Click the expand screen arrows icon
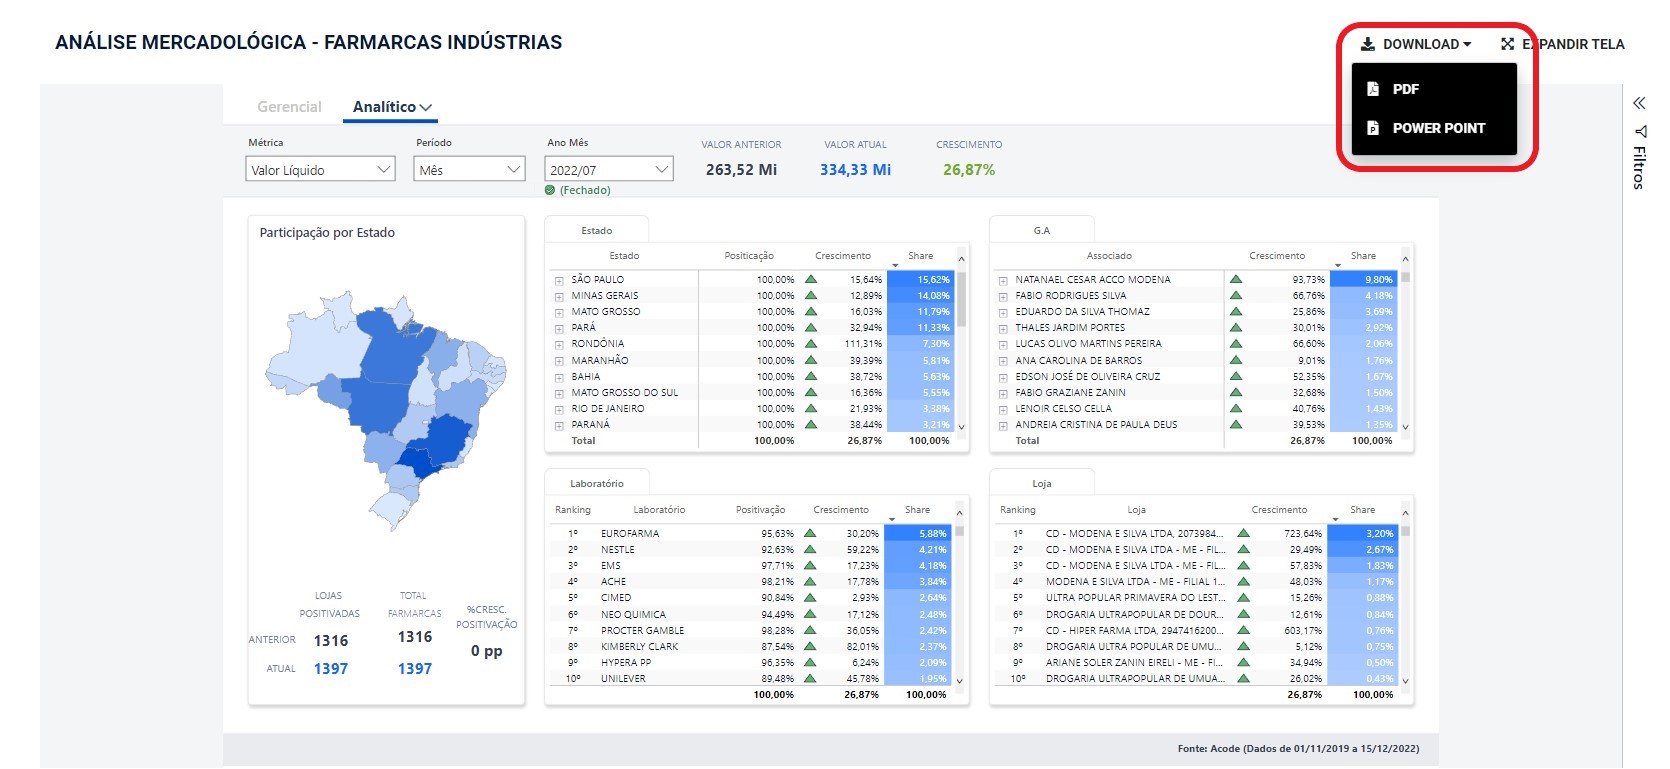 pos(1507,44)
